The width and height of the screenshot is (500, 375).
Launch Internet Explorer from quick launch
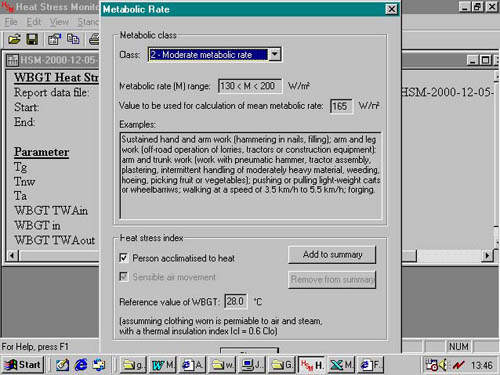81,365
